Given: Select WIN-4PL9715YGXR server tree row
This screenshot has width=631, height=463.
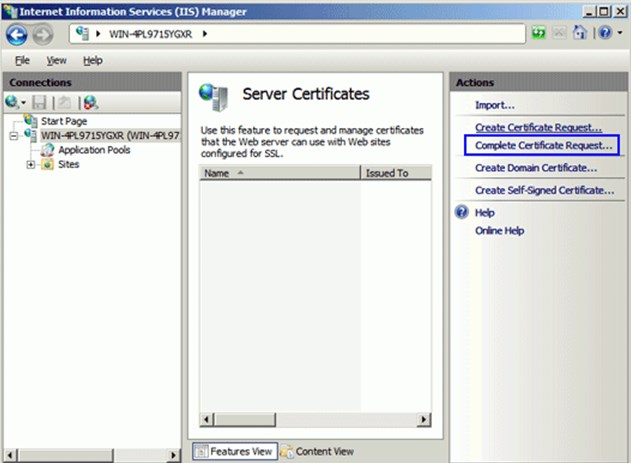Looking at the screenshot, I should (x=110, y=136).
